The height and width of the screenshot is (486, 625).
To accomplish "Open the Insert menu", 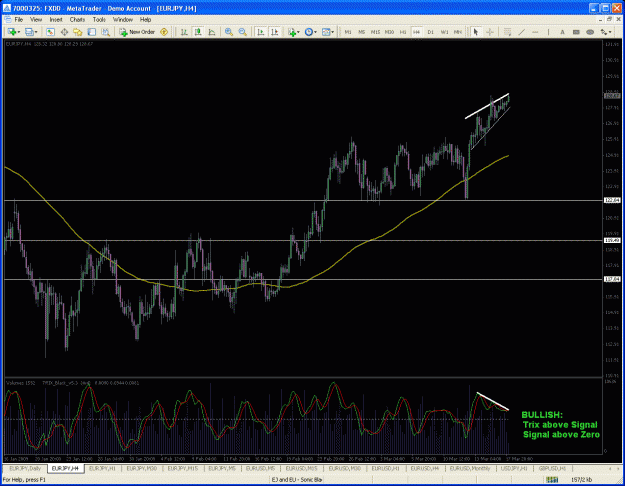I will 56,20.
